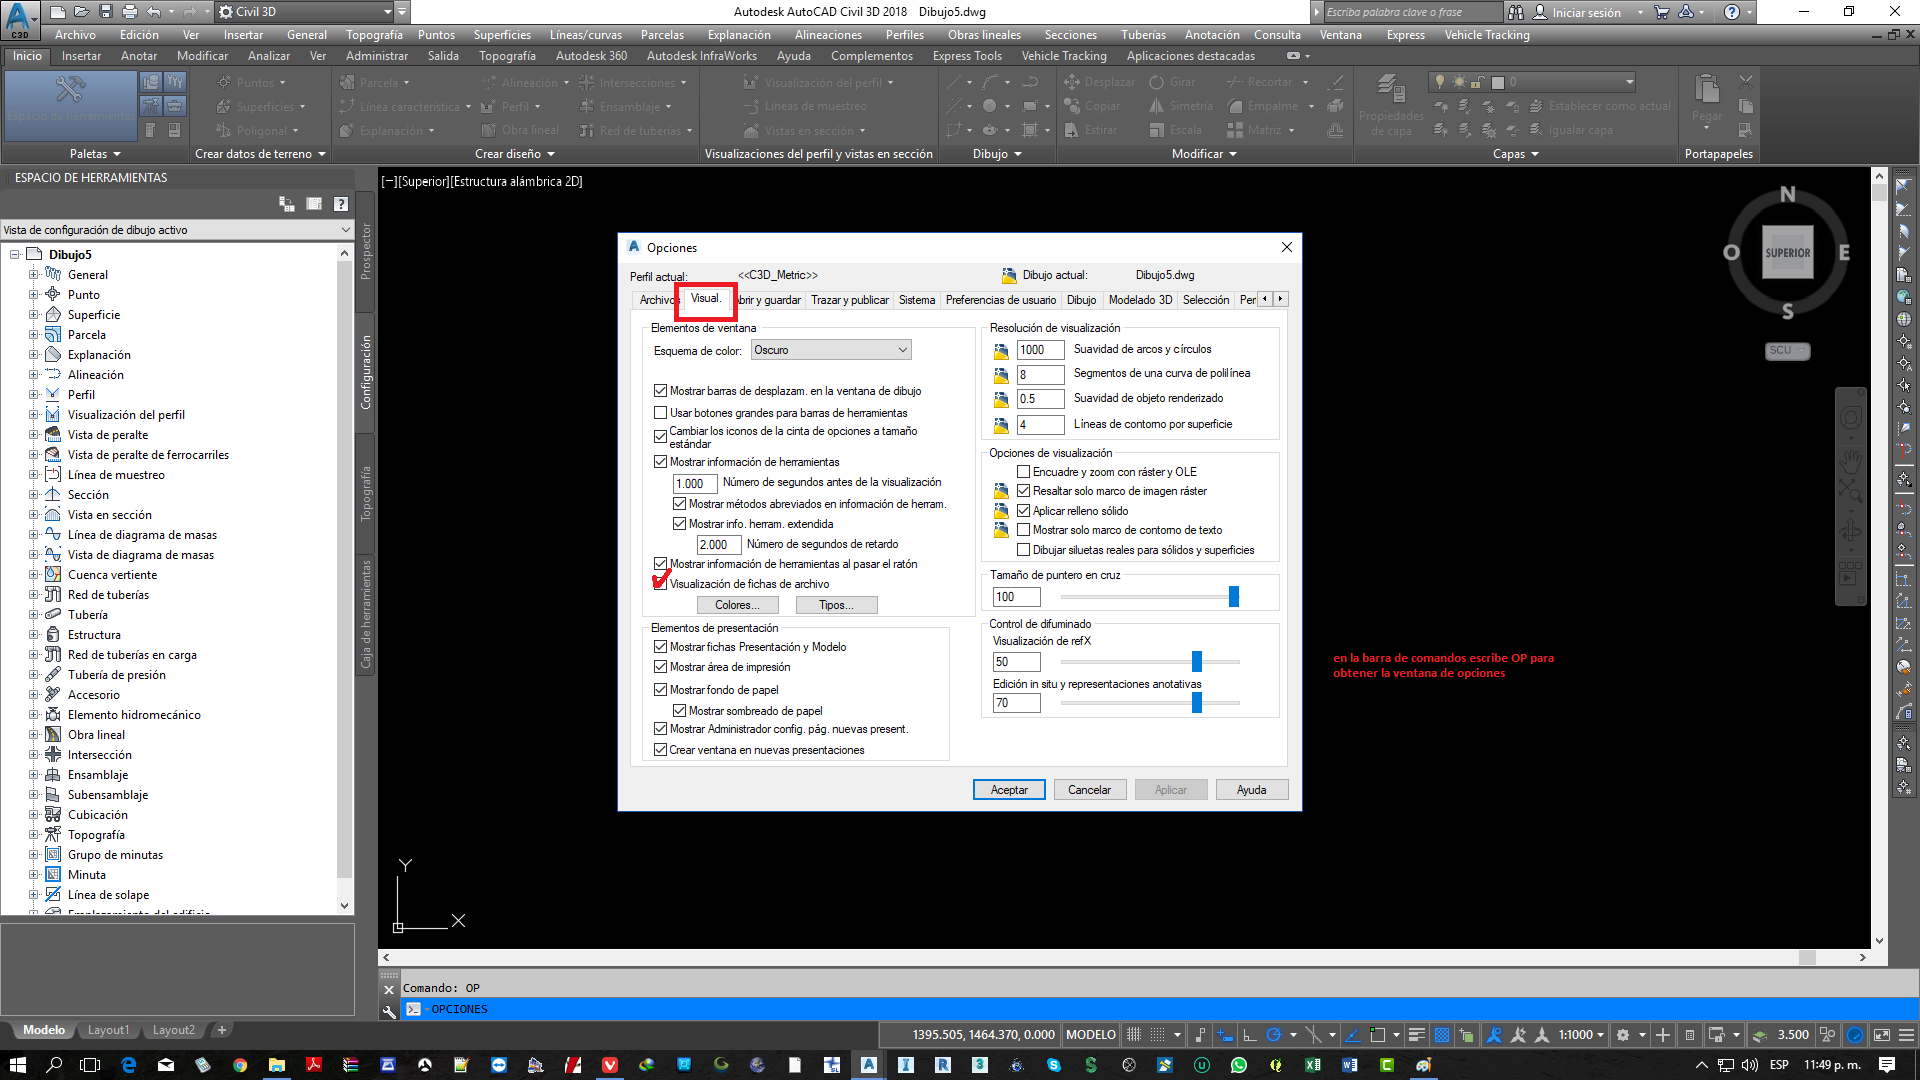
Task: Open Ayuda help button in dialog
Action: pyautogui.click(x=1251, y=790)
